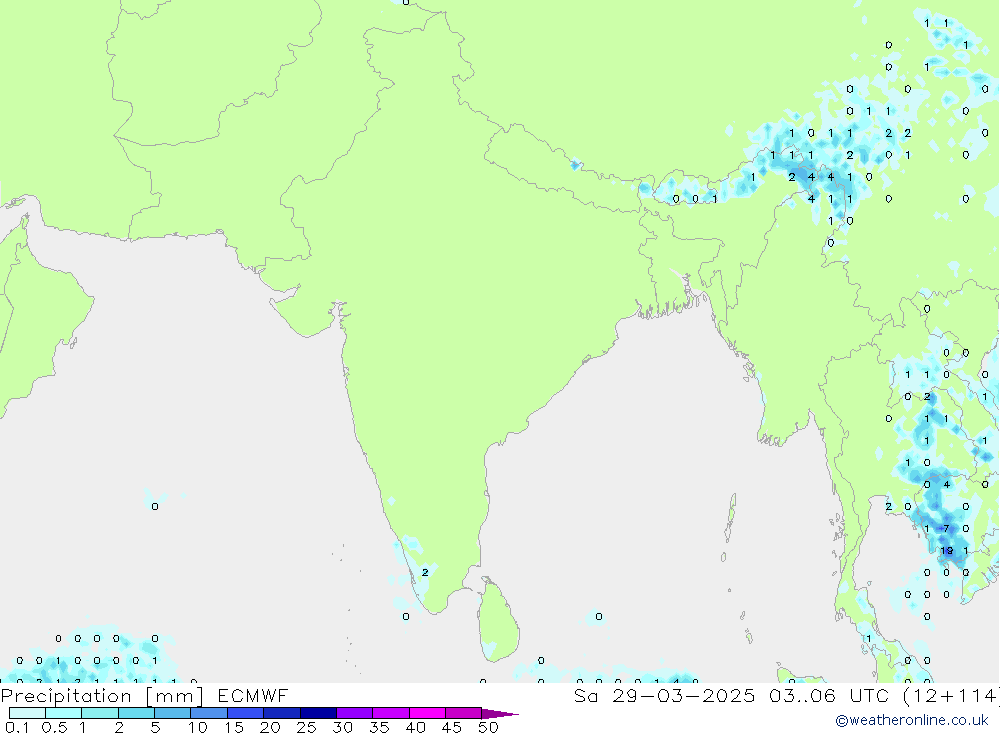Click the '50' legend scale label

489,727
